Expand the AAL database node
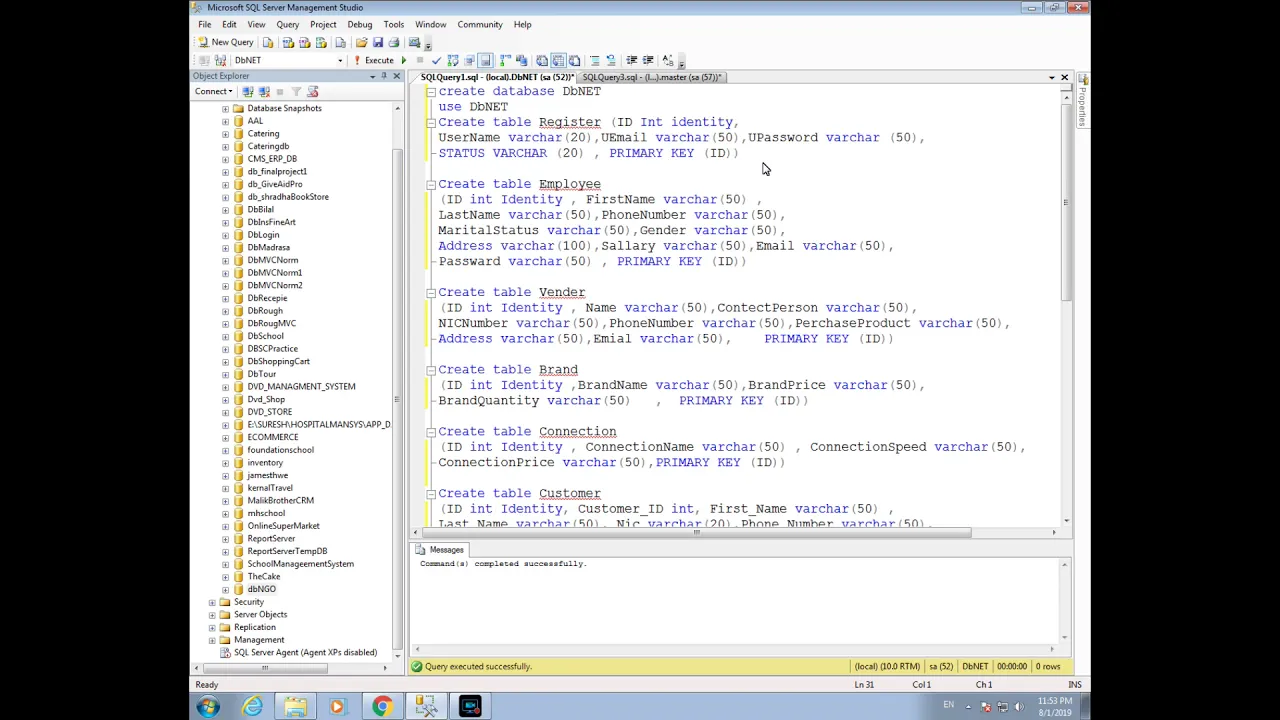1280x720 pixels. (x=225, y=121)
